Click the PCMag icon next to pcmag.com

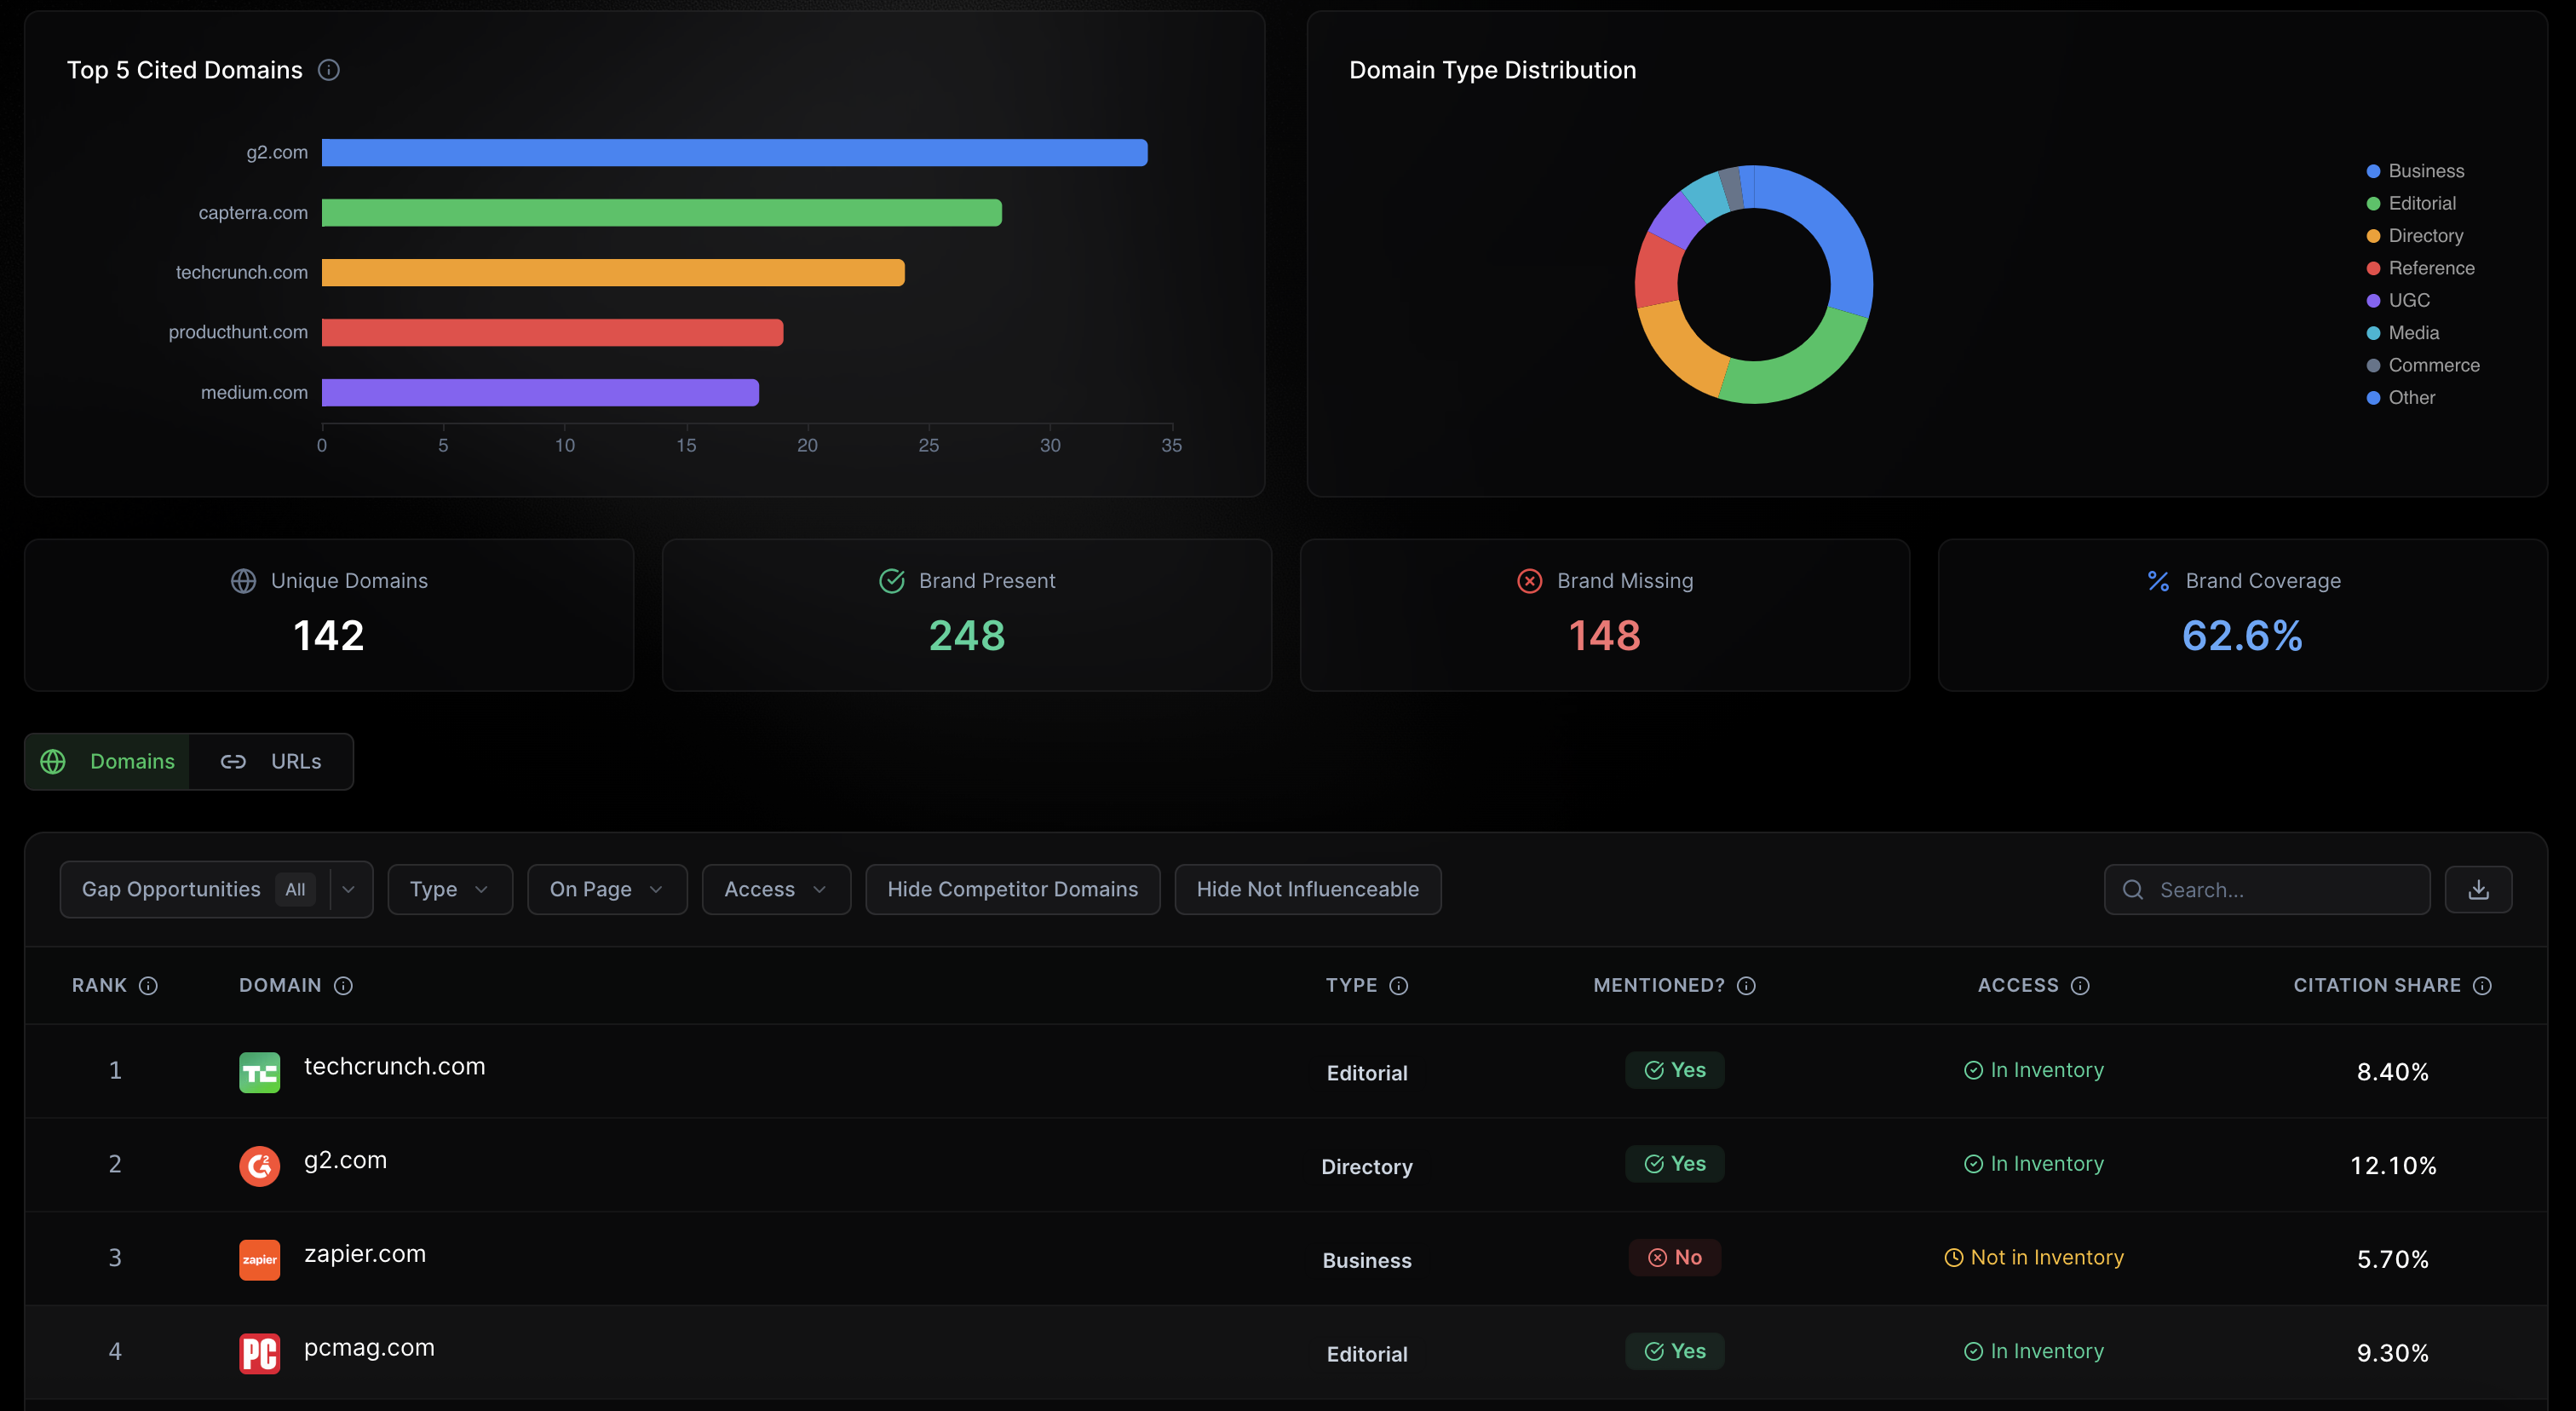tap(259, 1352)
